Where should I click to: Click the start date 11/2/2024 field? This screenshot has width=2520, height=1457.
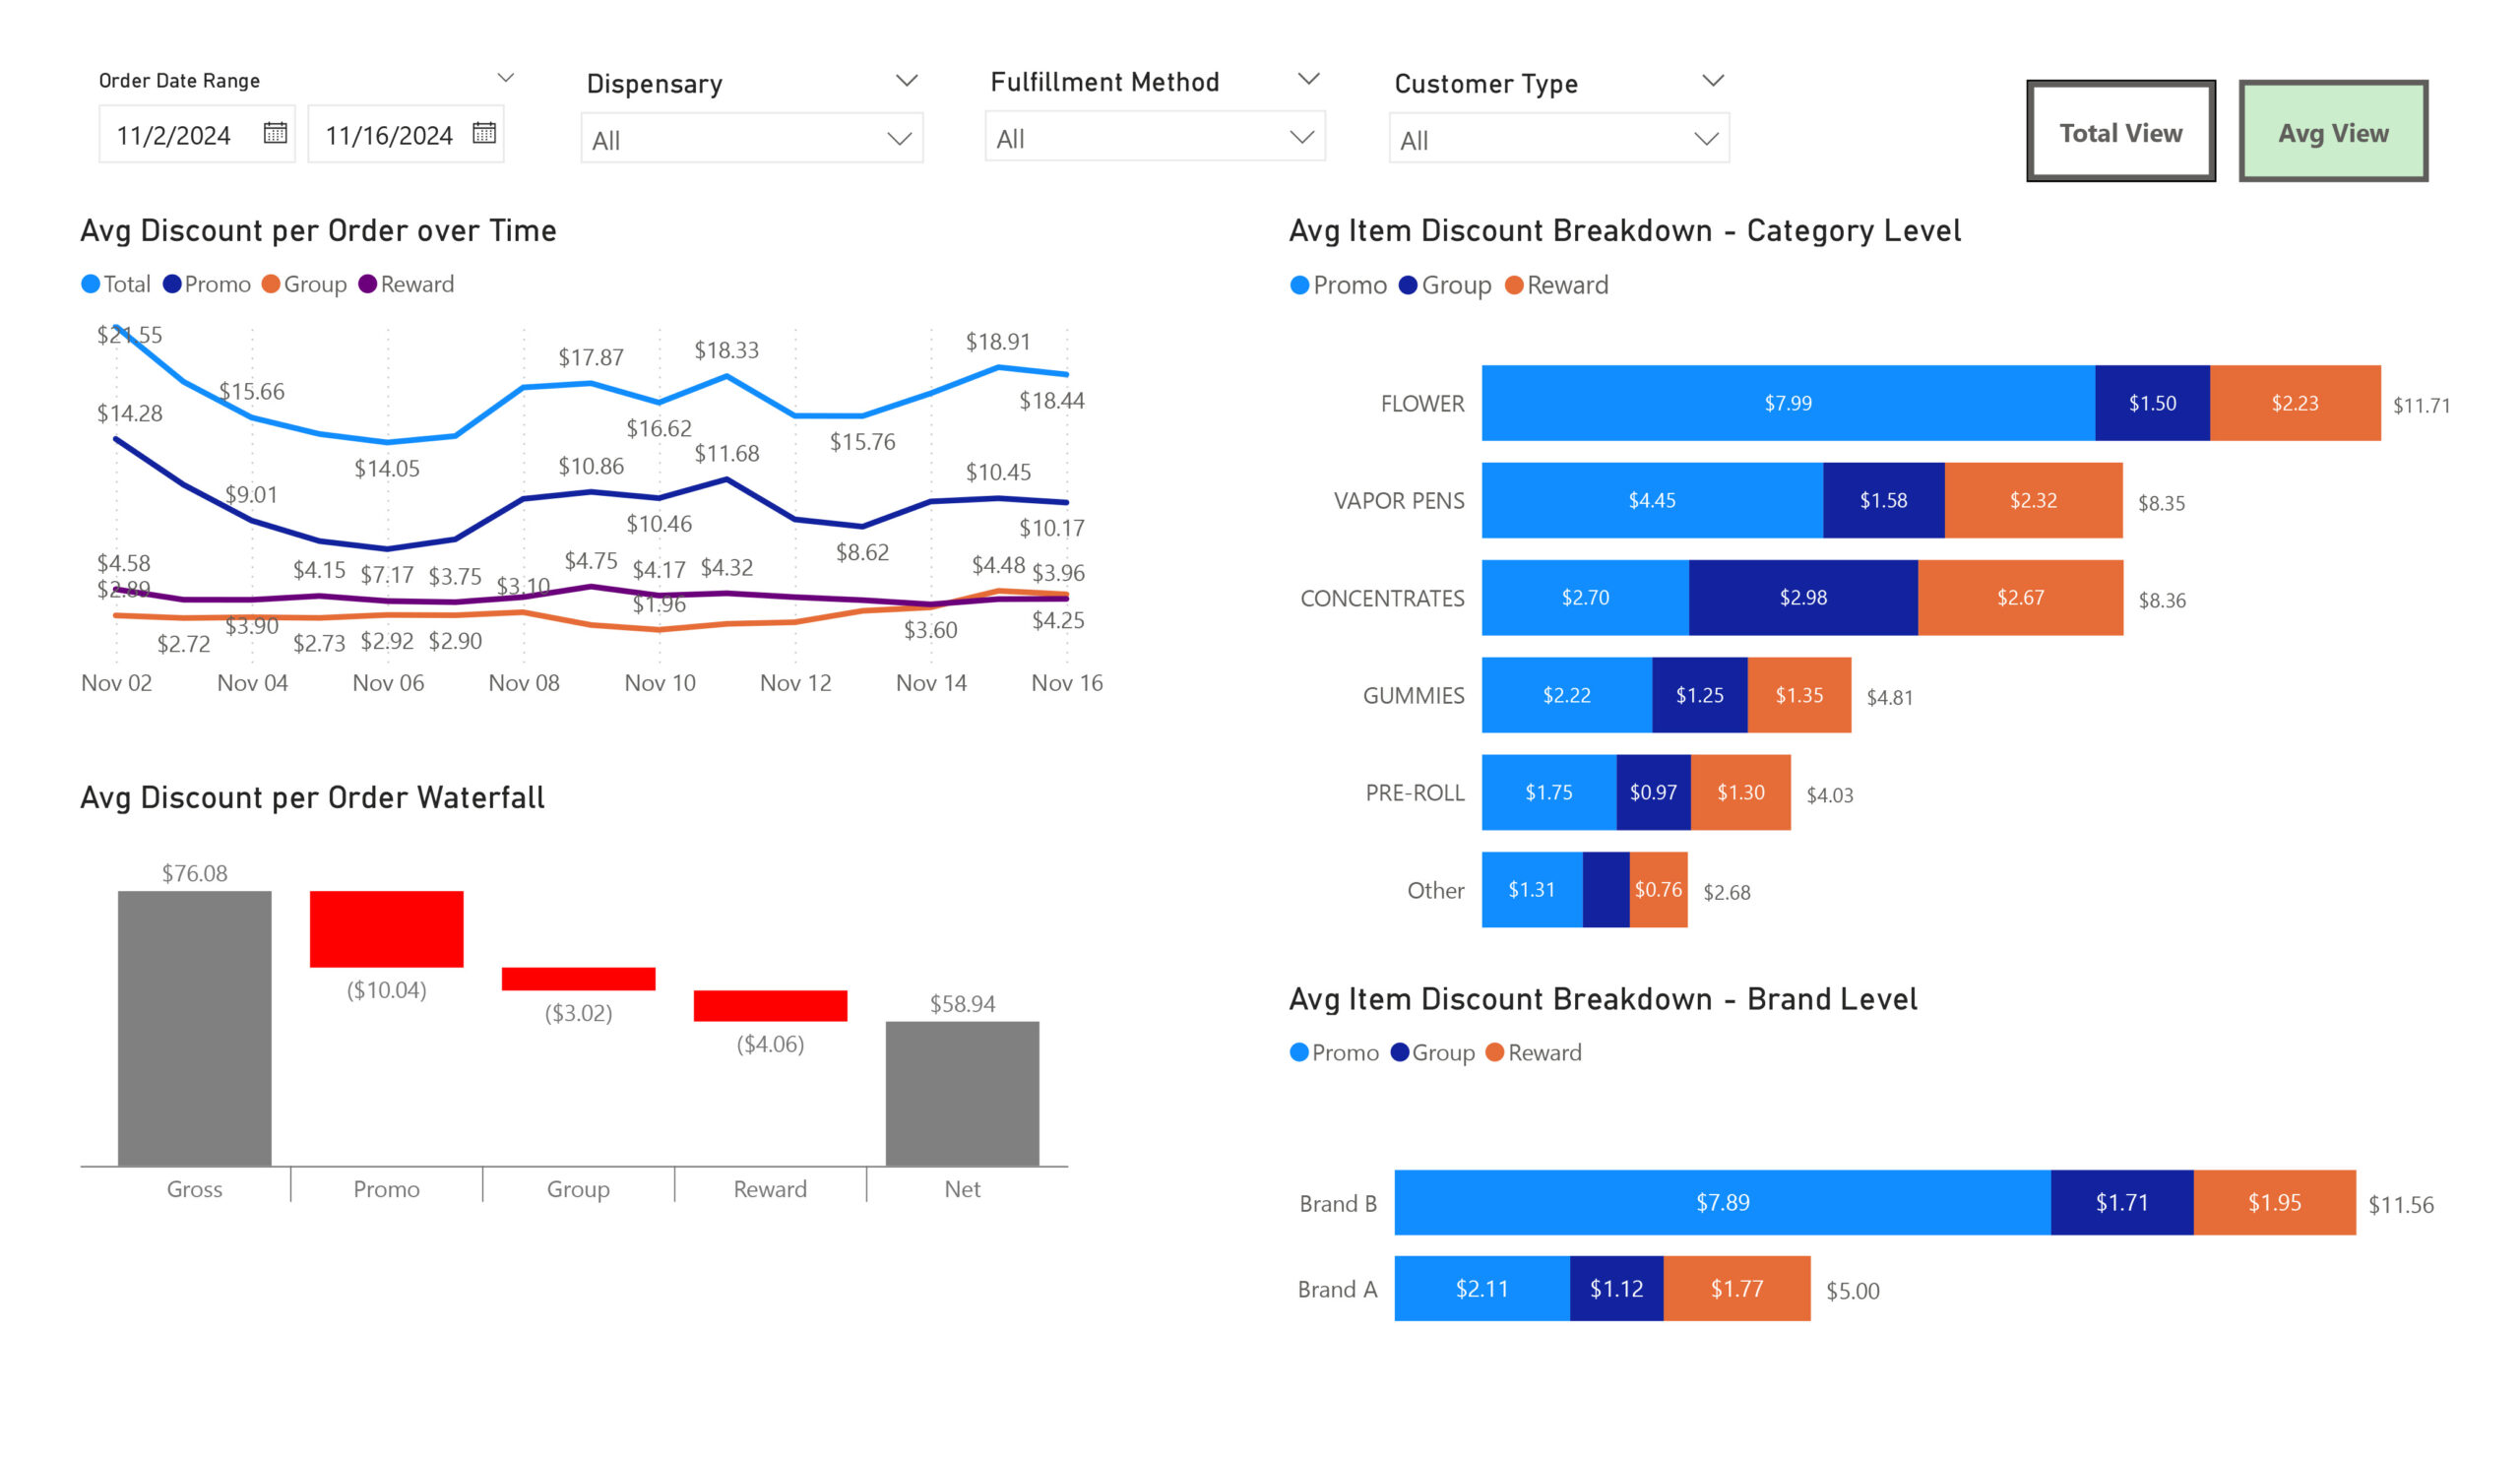tap(174, 135)
